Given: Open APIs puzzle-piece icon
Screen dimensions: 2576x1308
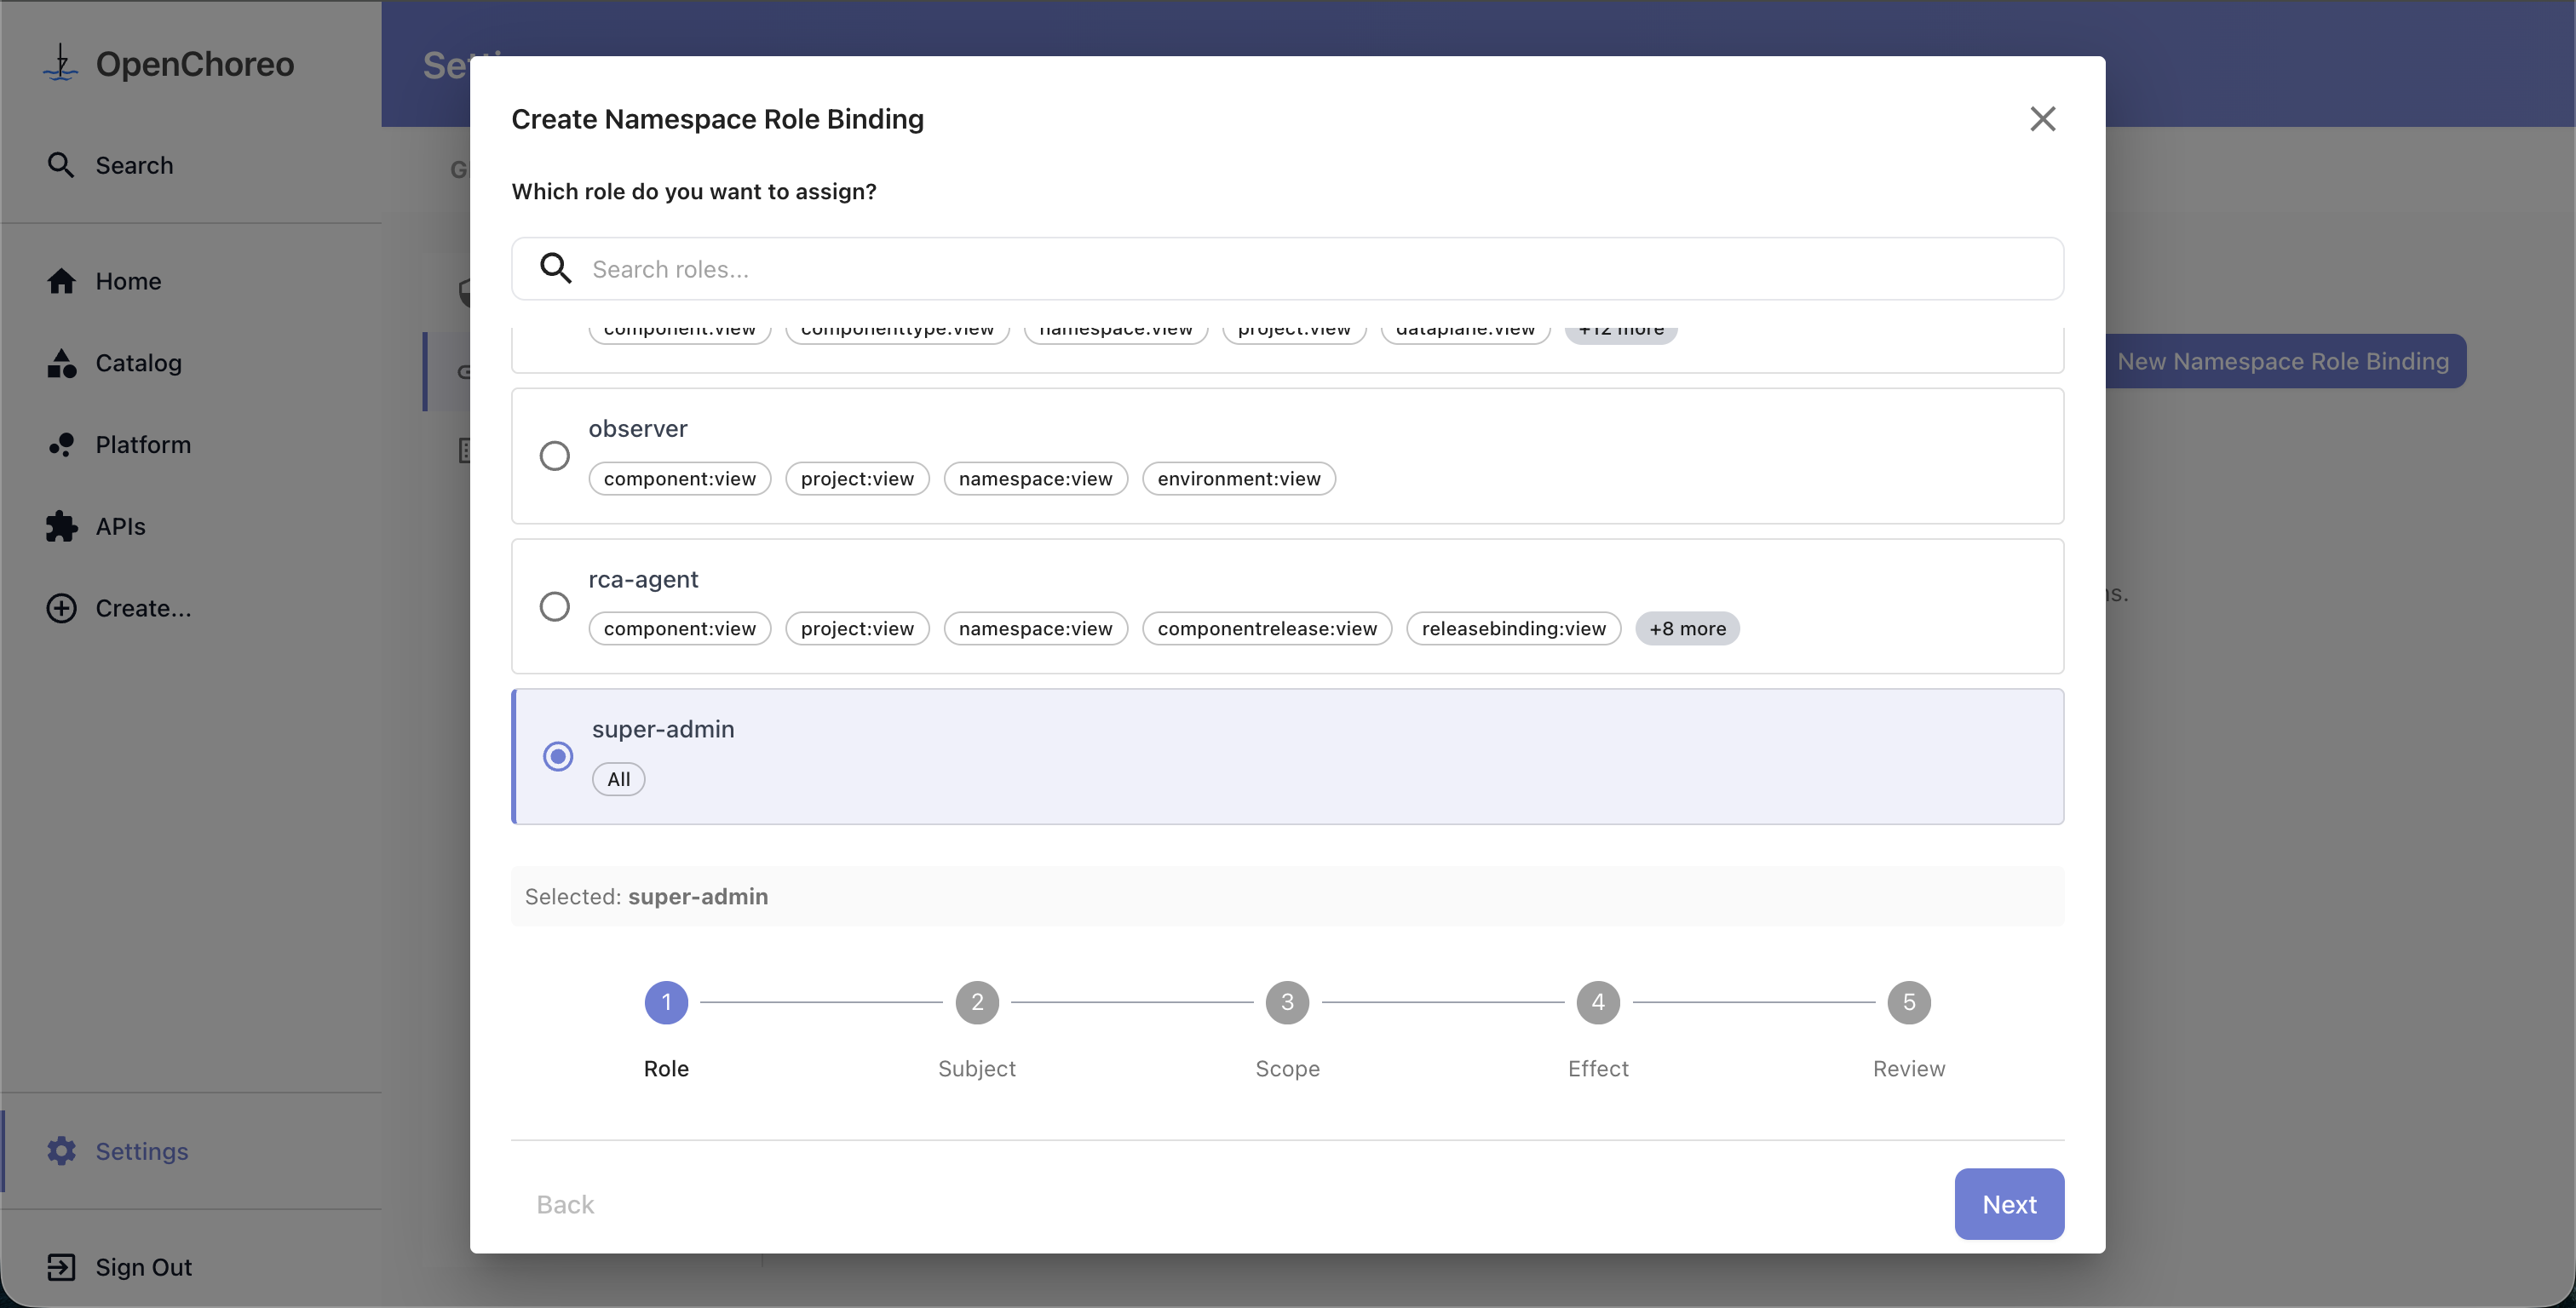Looking at the screenshot, I should [x=61, y=526].
